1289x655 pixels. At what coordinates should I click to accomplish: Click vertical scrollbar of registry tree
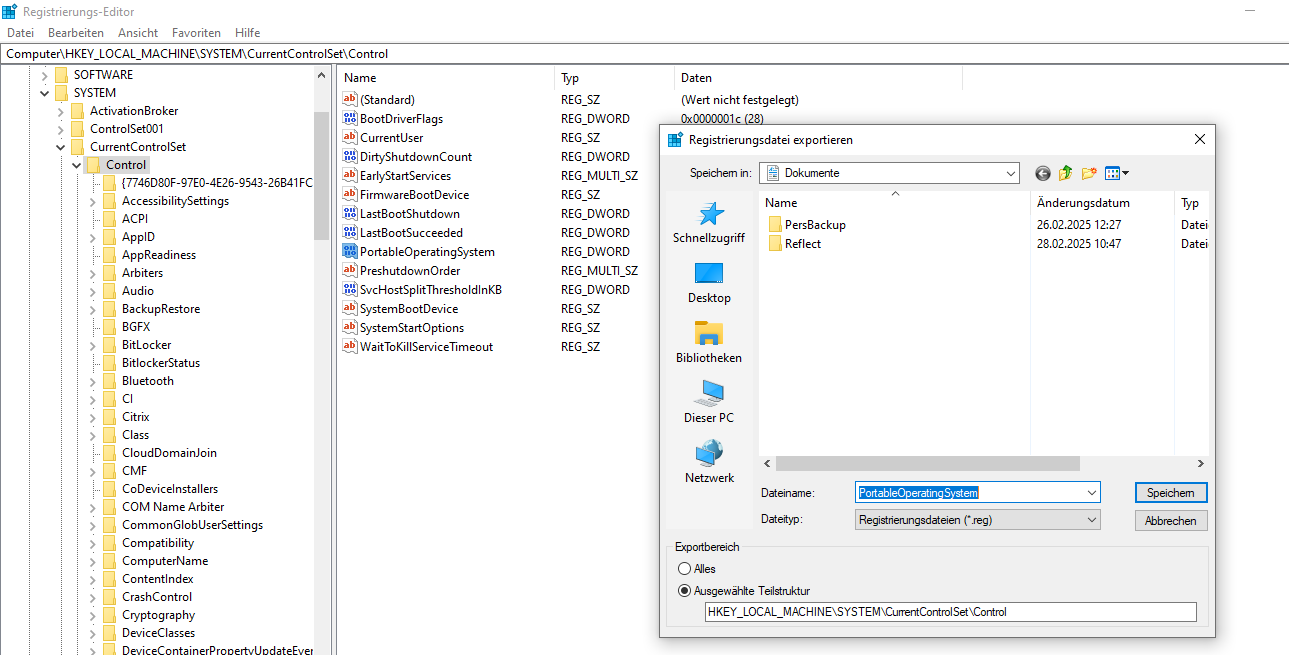(x=322, y=176)
